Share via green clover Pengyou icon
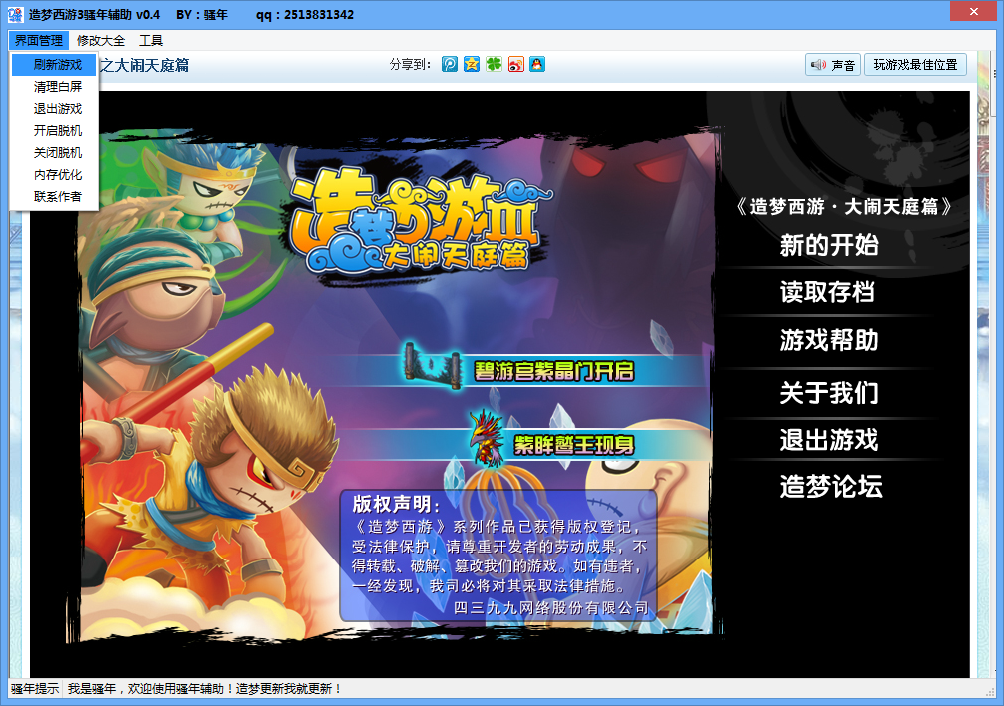1004x706 pixels. point(494,64)
